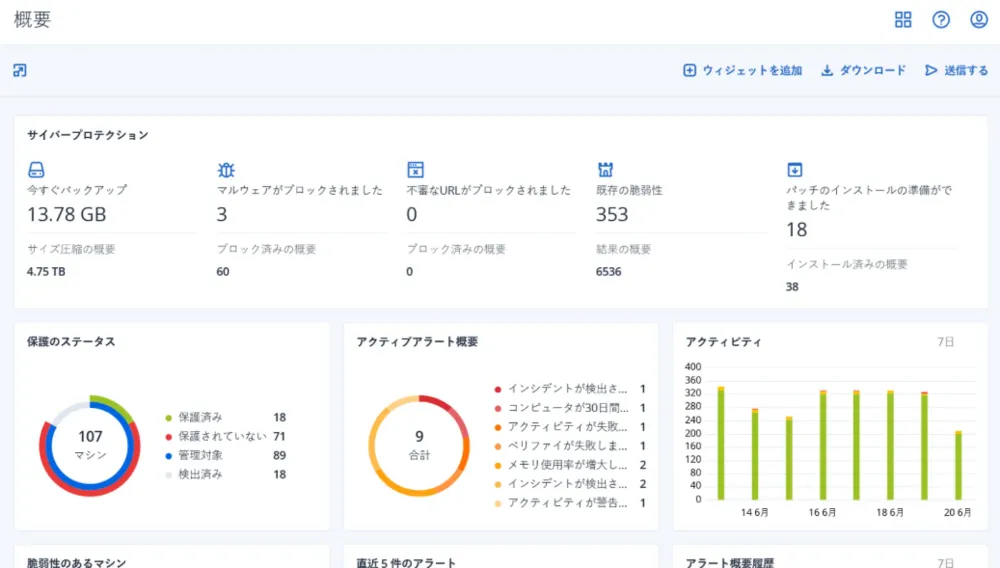Click the malware blocked count 3
Image resolution: width=1000 pixels, height=568 pixels.
click(x=222, y=214)
